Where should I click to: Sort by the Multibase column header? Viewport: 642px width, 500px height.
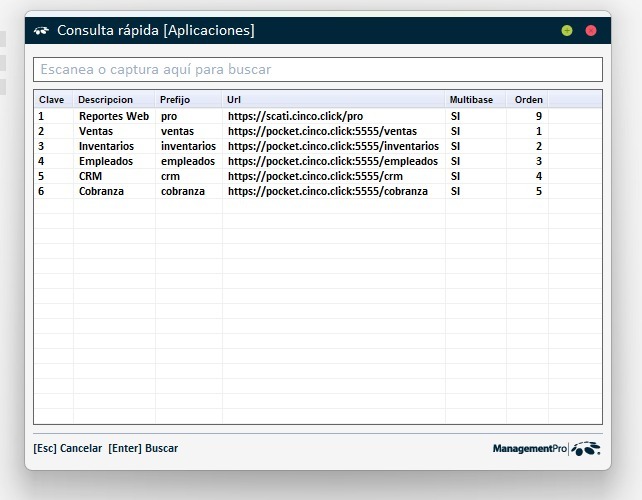tap(471, 100)
